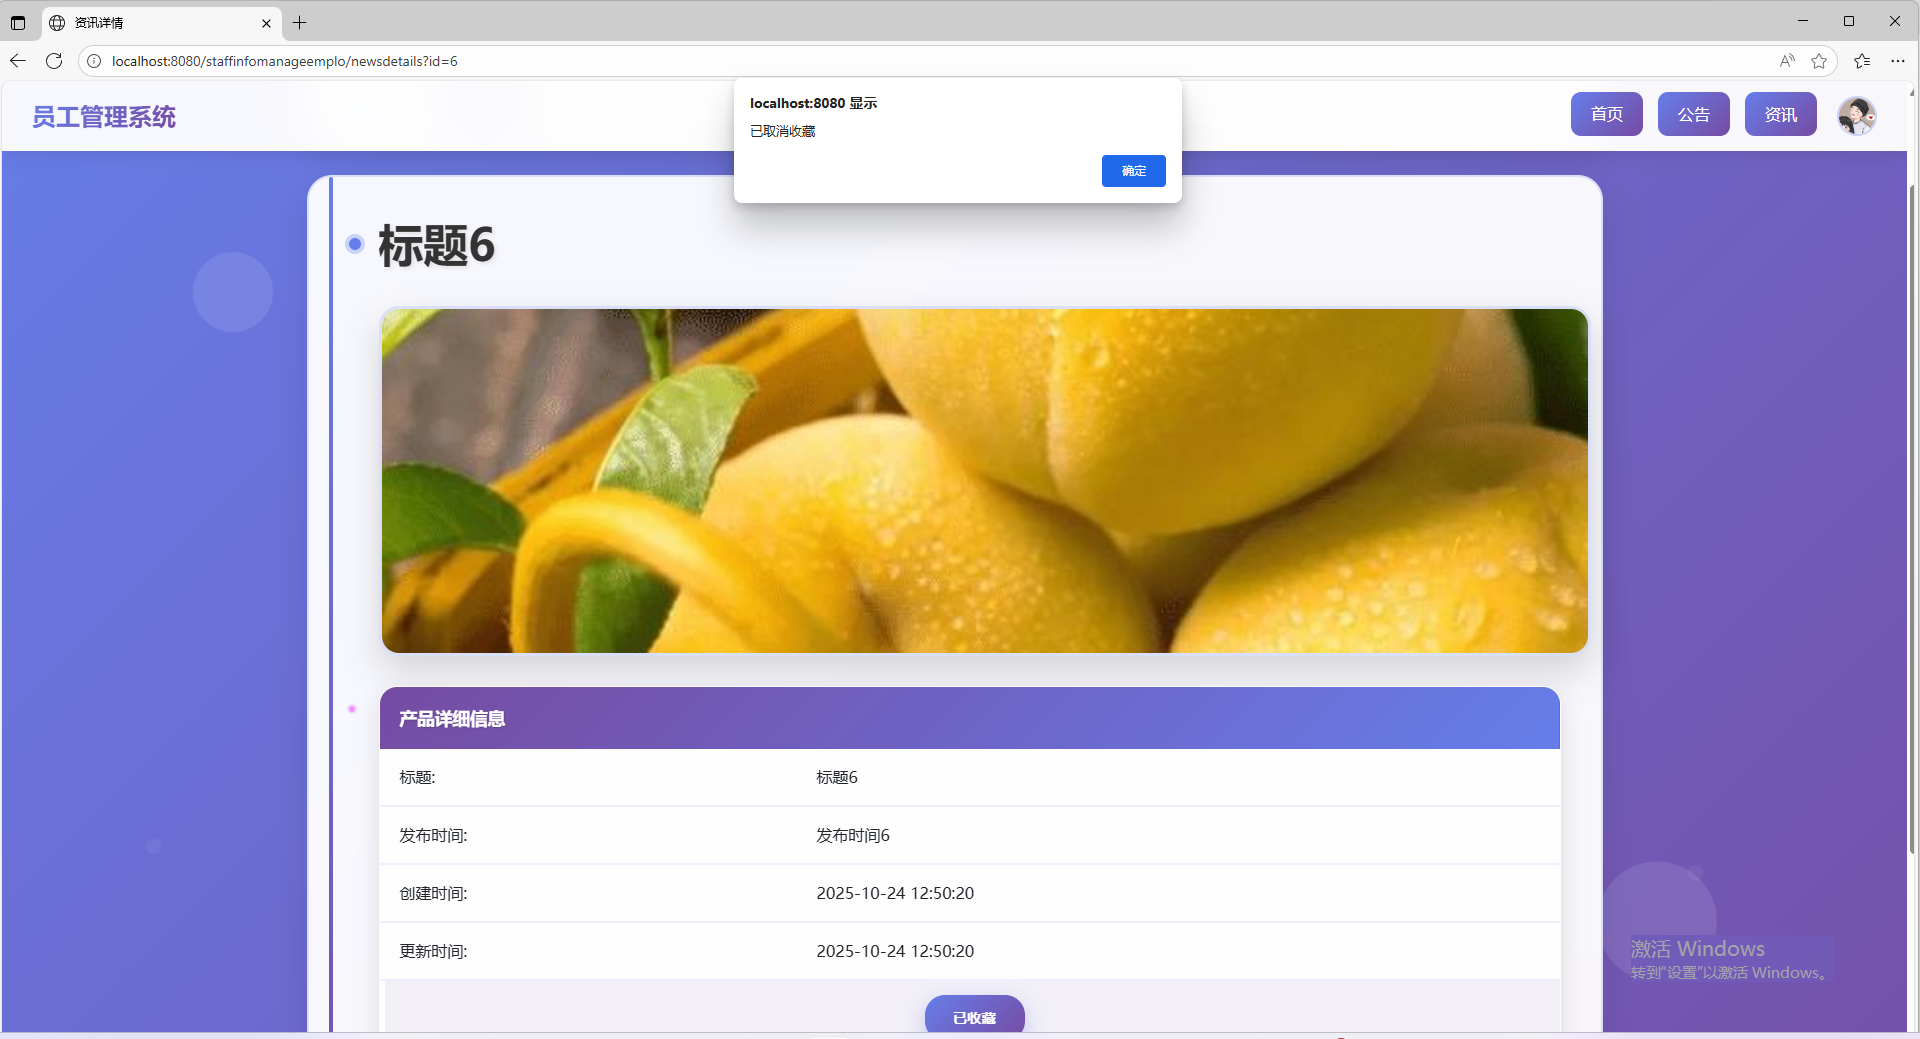
Task: Click the lemon article image
Action: (x=984, y=481)
